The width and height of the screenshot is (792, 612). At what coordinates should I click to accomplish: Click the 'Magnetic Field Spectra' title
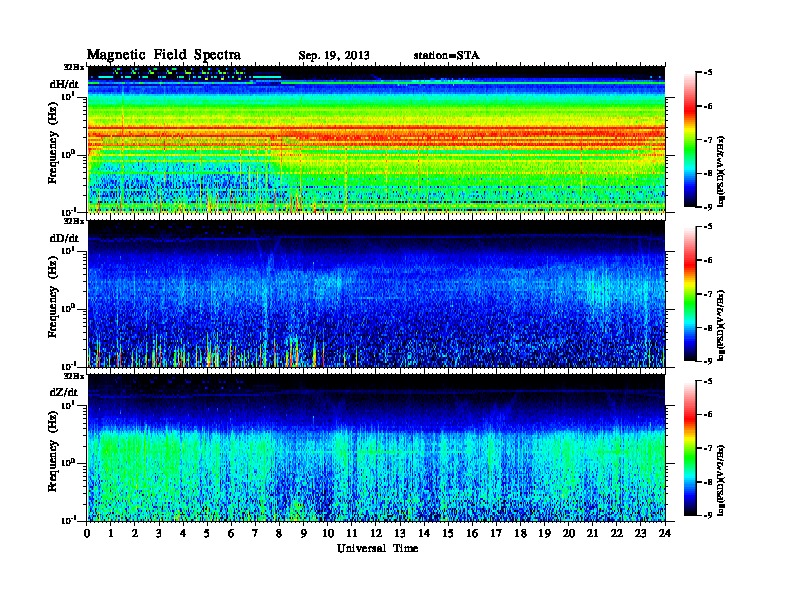[x=164, y=55]
